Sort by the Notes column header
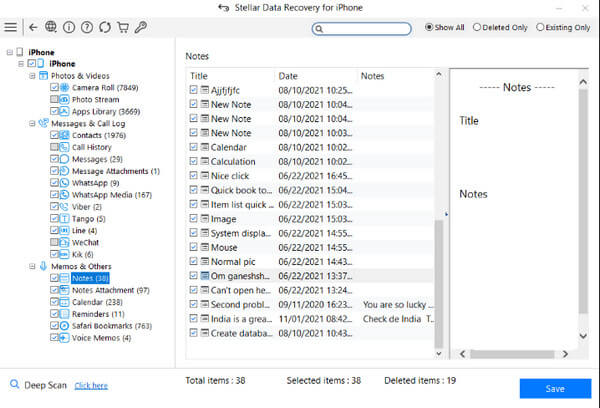The height and width of the screenshot is (408, 600). [x=396, y=76]
